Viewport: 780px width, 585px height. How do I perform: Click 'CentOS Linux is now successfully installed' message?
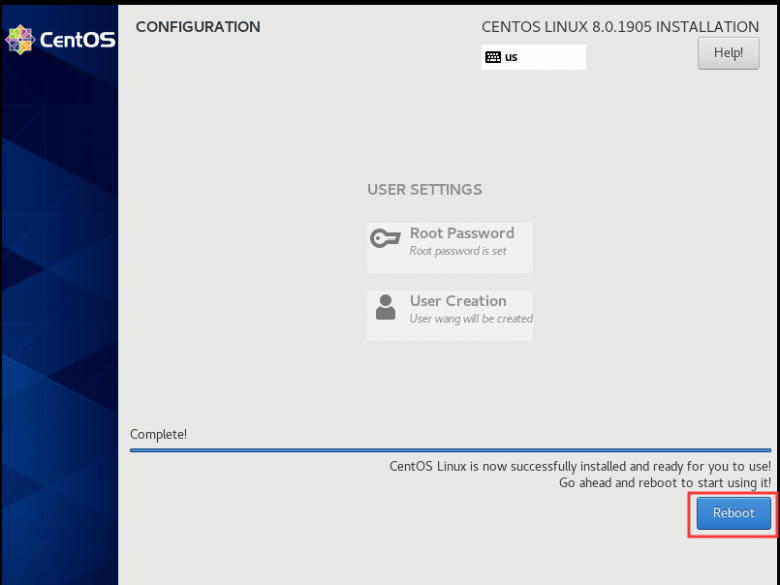580,467
